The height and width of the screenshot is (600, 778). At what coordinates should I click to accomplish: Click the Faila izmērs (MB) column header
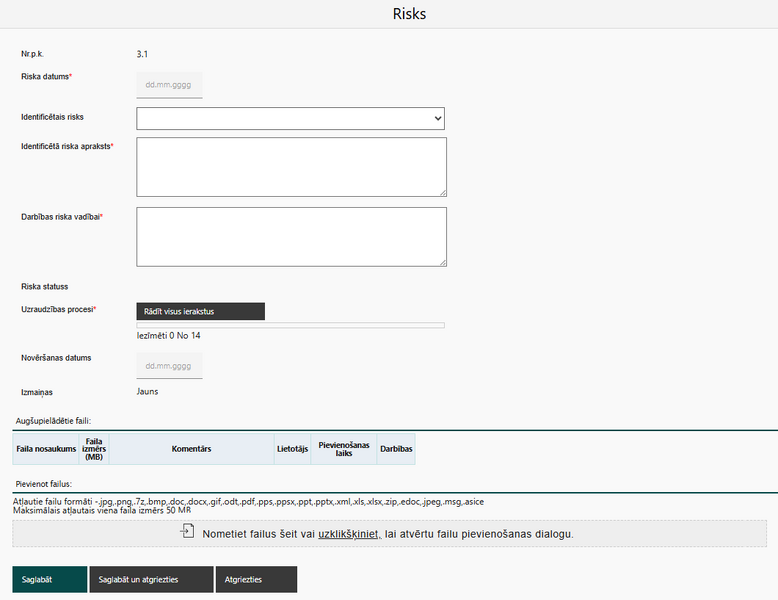(95, 449)
